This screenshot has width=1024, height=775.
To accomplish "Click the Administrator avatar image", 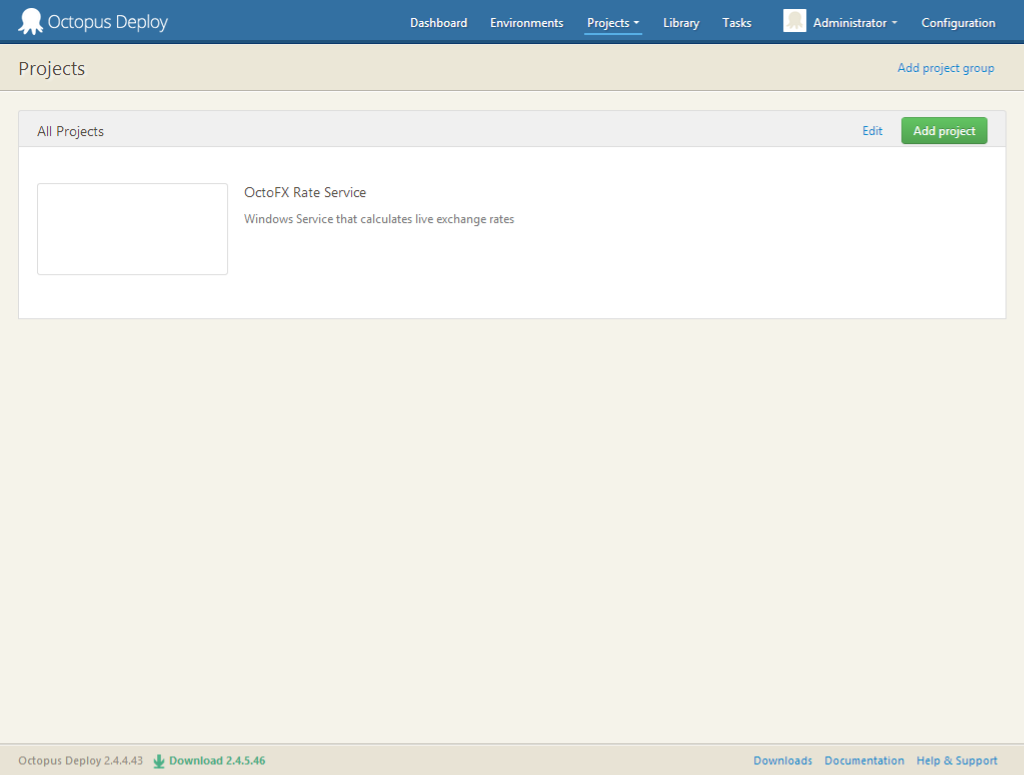I will 794,21.
